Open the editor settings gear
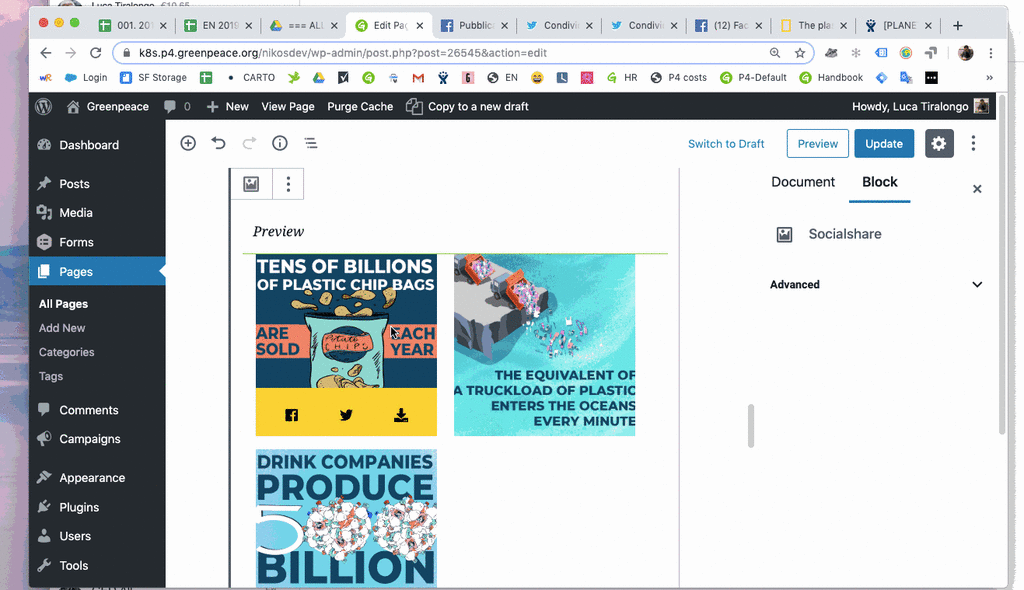Viewport: 1024px width, 590px height. click(x=939, y=144)
